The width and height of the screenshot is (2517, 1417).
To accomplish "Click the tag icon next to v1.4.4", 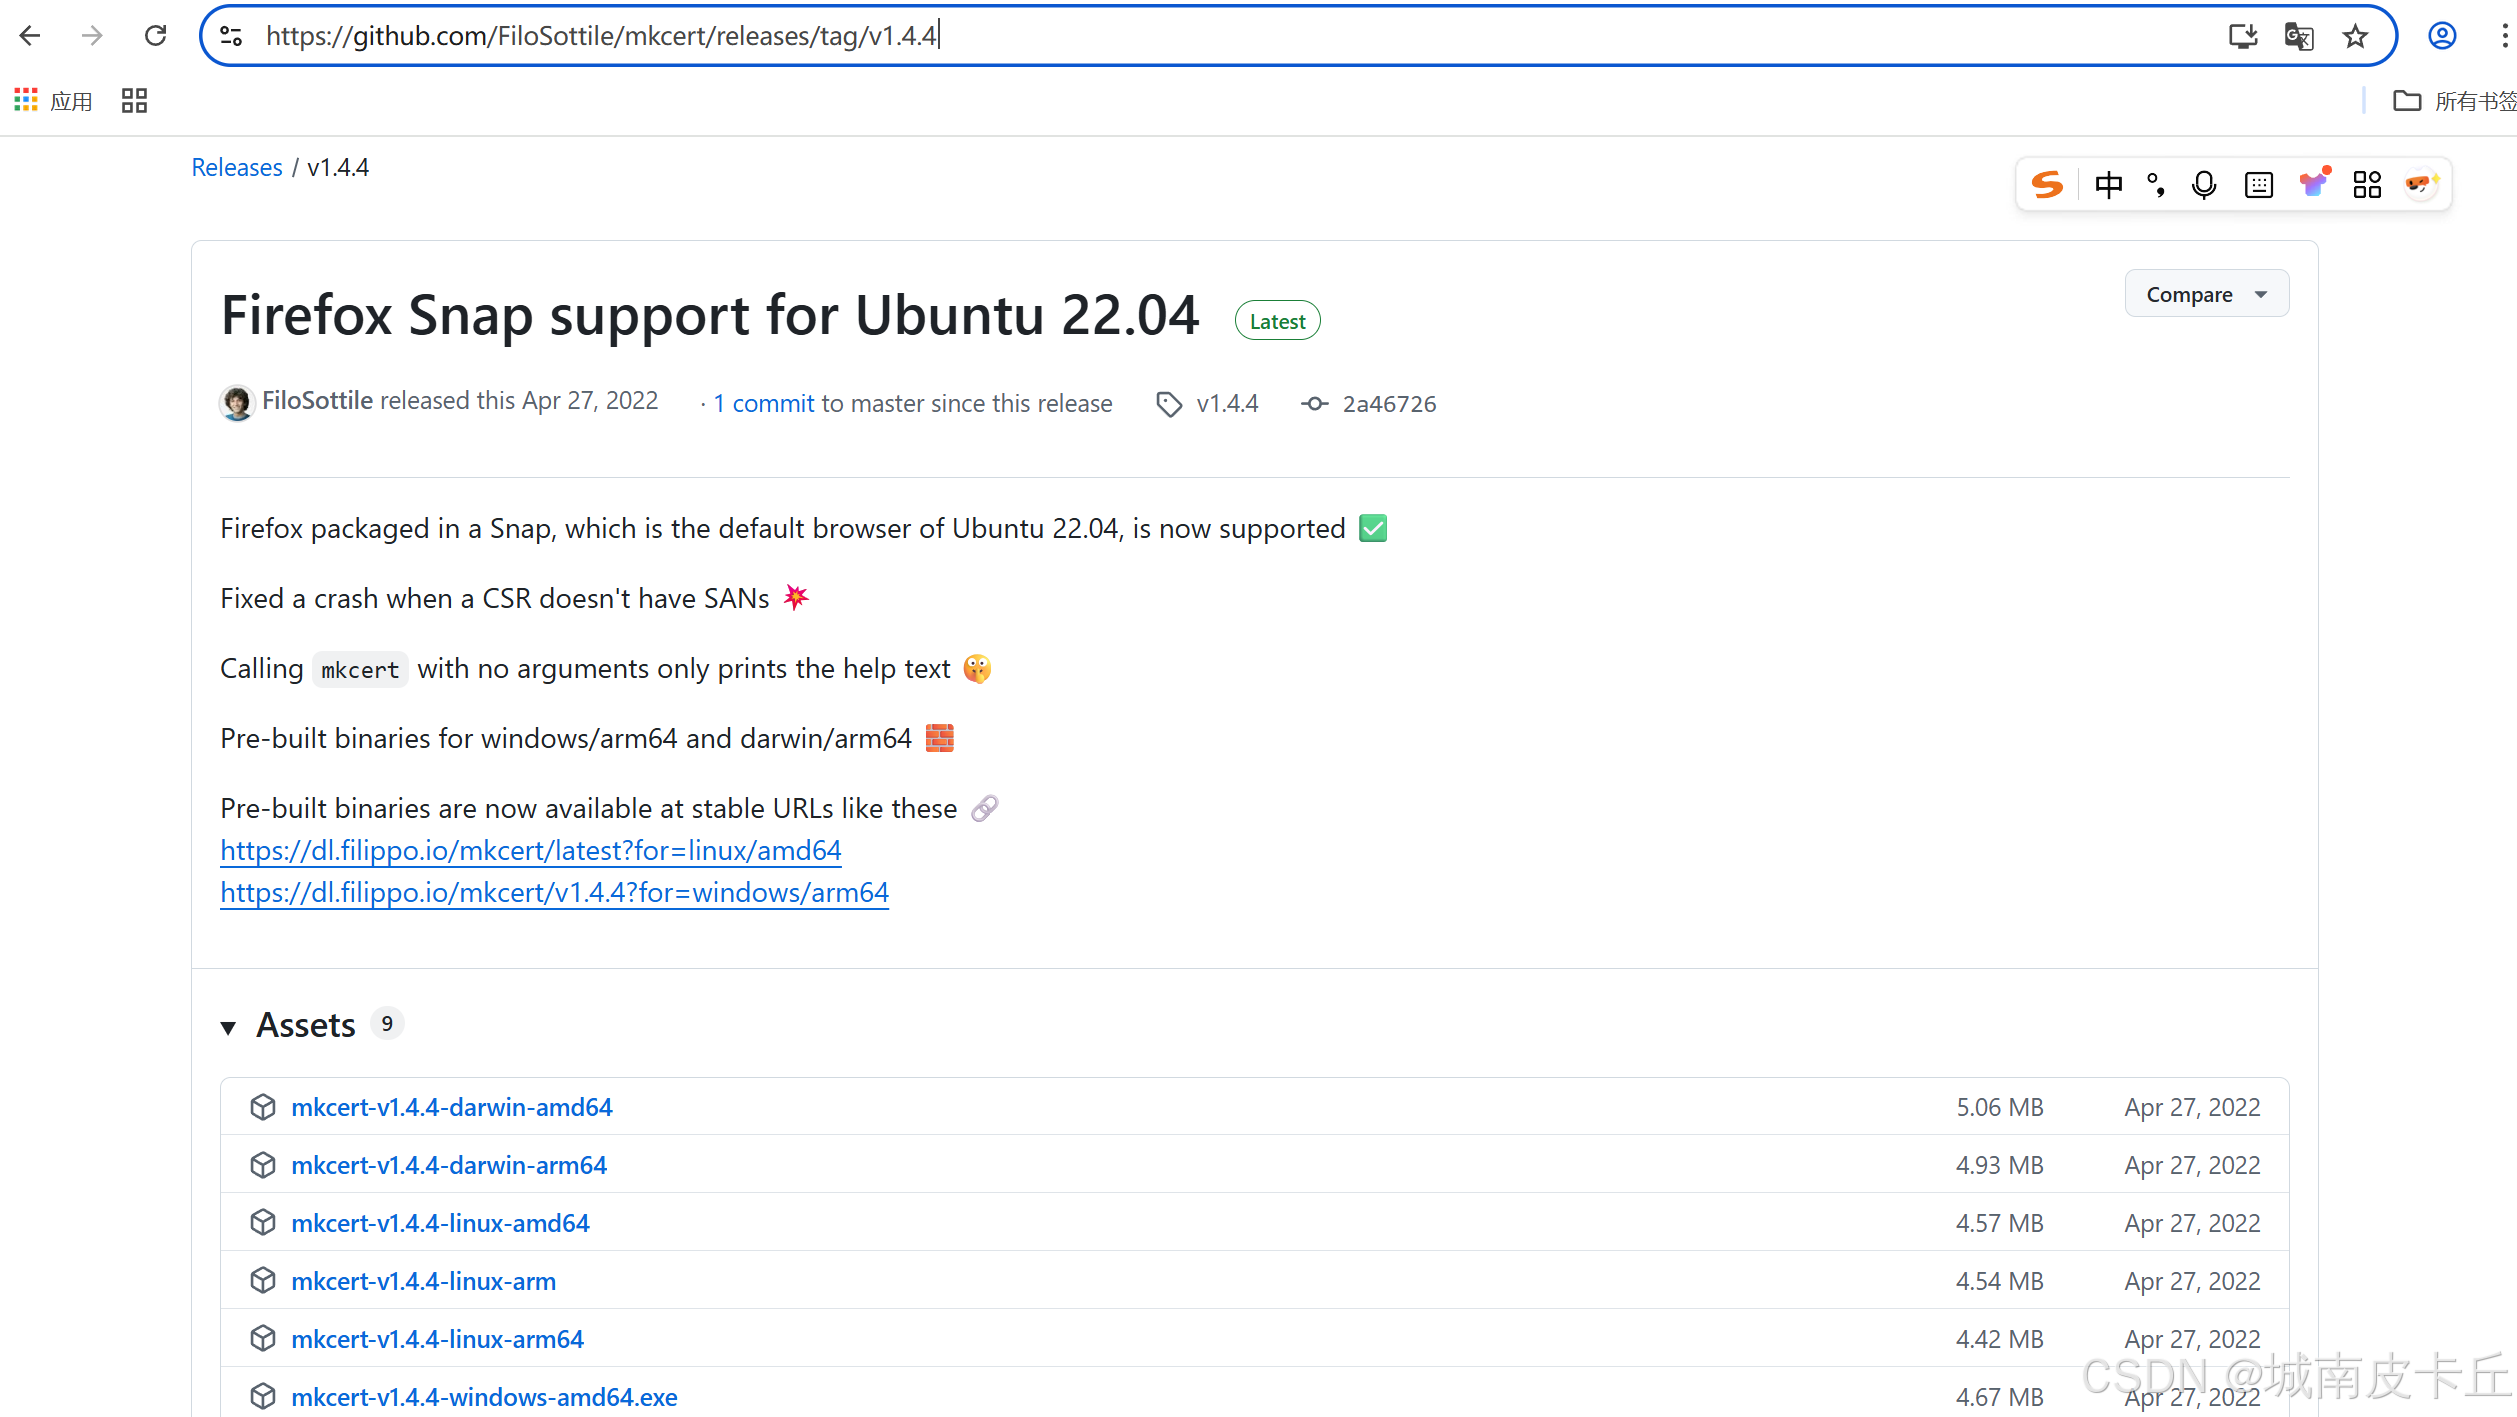I will 1169,404.
